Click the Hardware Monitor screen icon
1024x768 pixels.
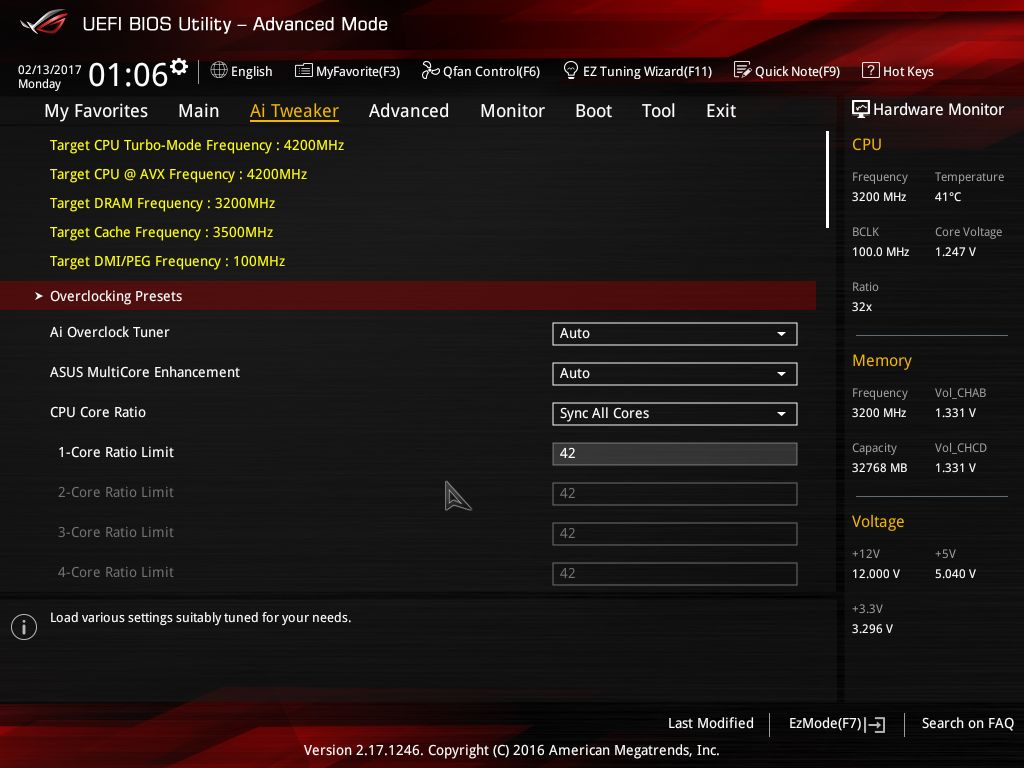[x=860, y=109]
